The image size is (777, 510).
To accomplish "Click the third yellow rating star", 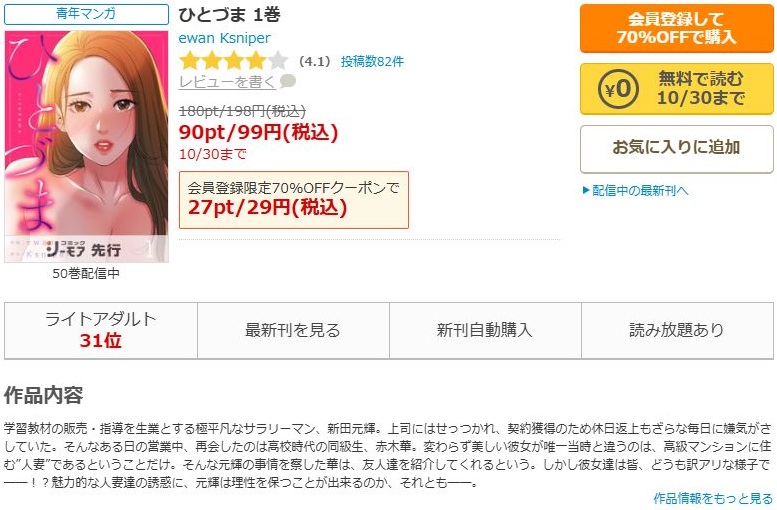I will click(234, 61).
